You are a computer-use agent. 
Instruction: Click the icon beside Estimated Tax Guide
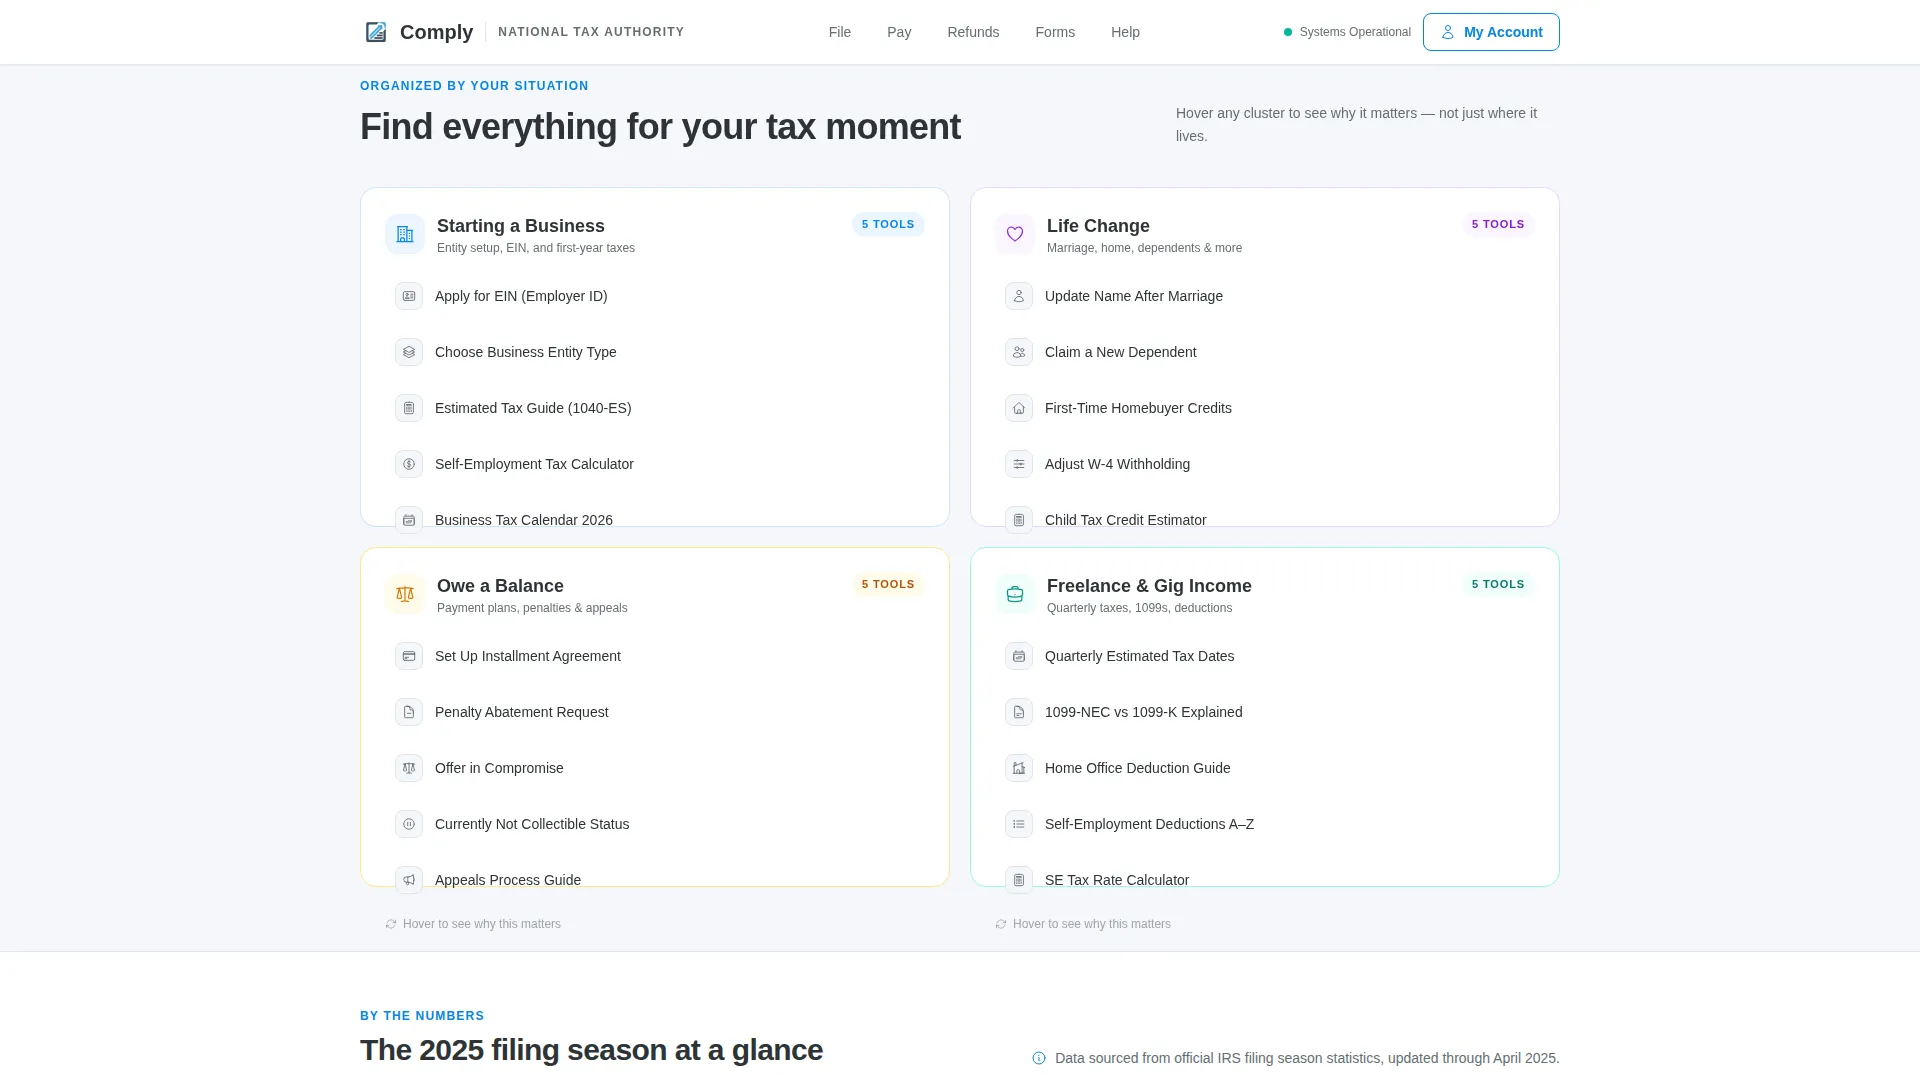tap(409, 408)
